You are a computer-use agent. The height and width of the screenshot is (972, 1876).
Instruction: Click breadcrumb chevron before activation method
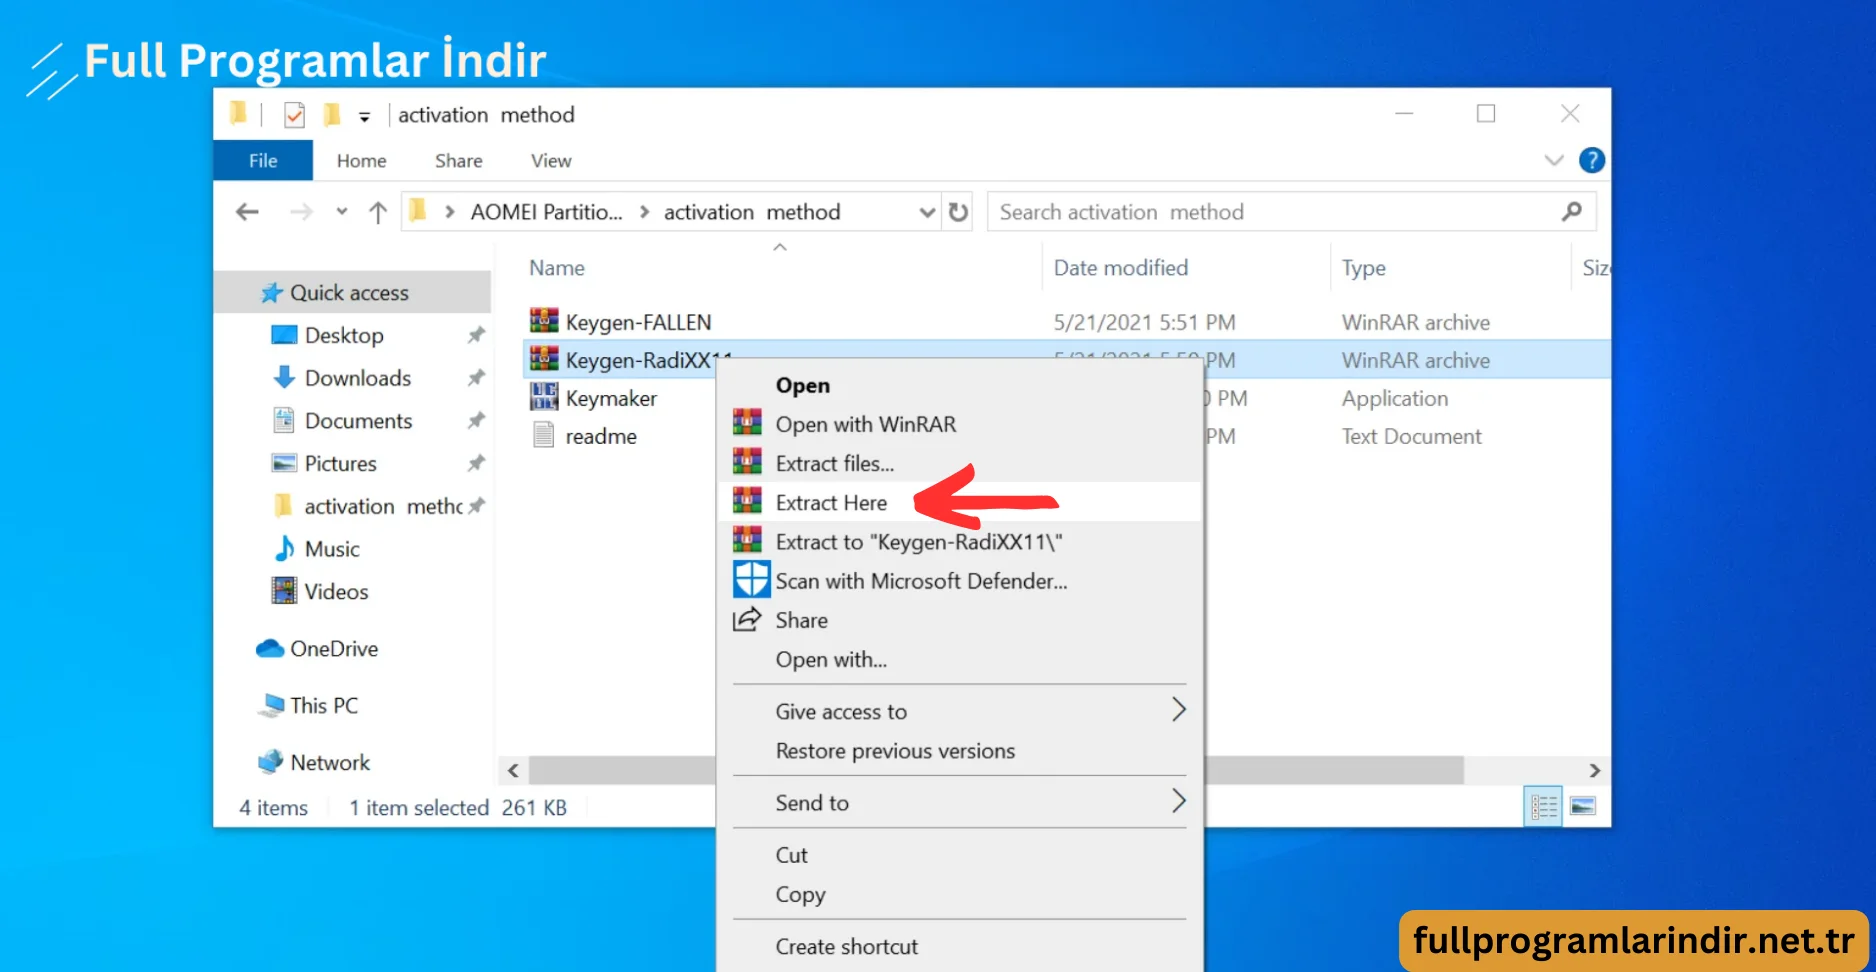click(x=645, y=212)
